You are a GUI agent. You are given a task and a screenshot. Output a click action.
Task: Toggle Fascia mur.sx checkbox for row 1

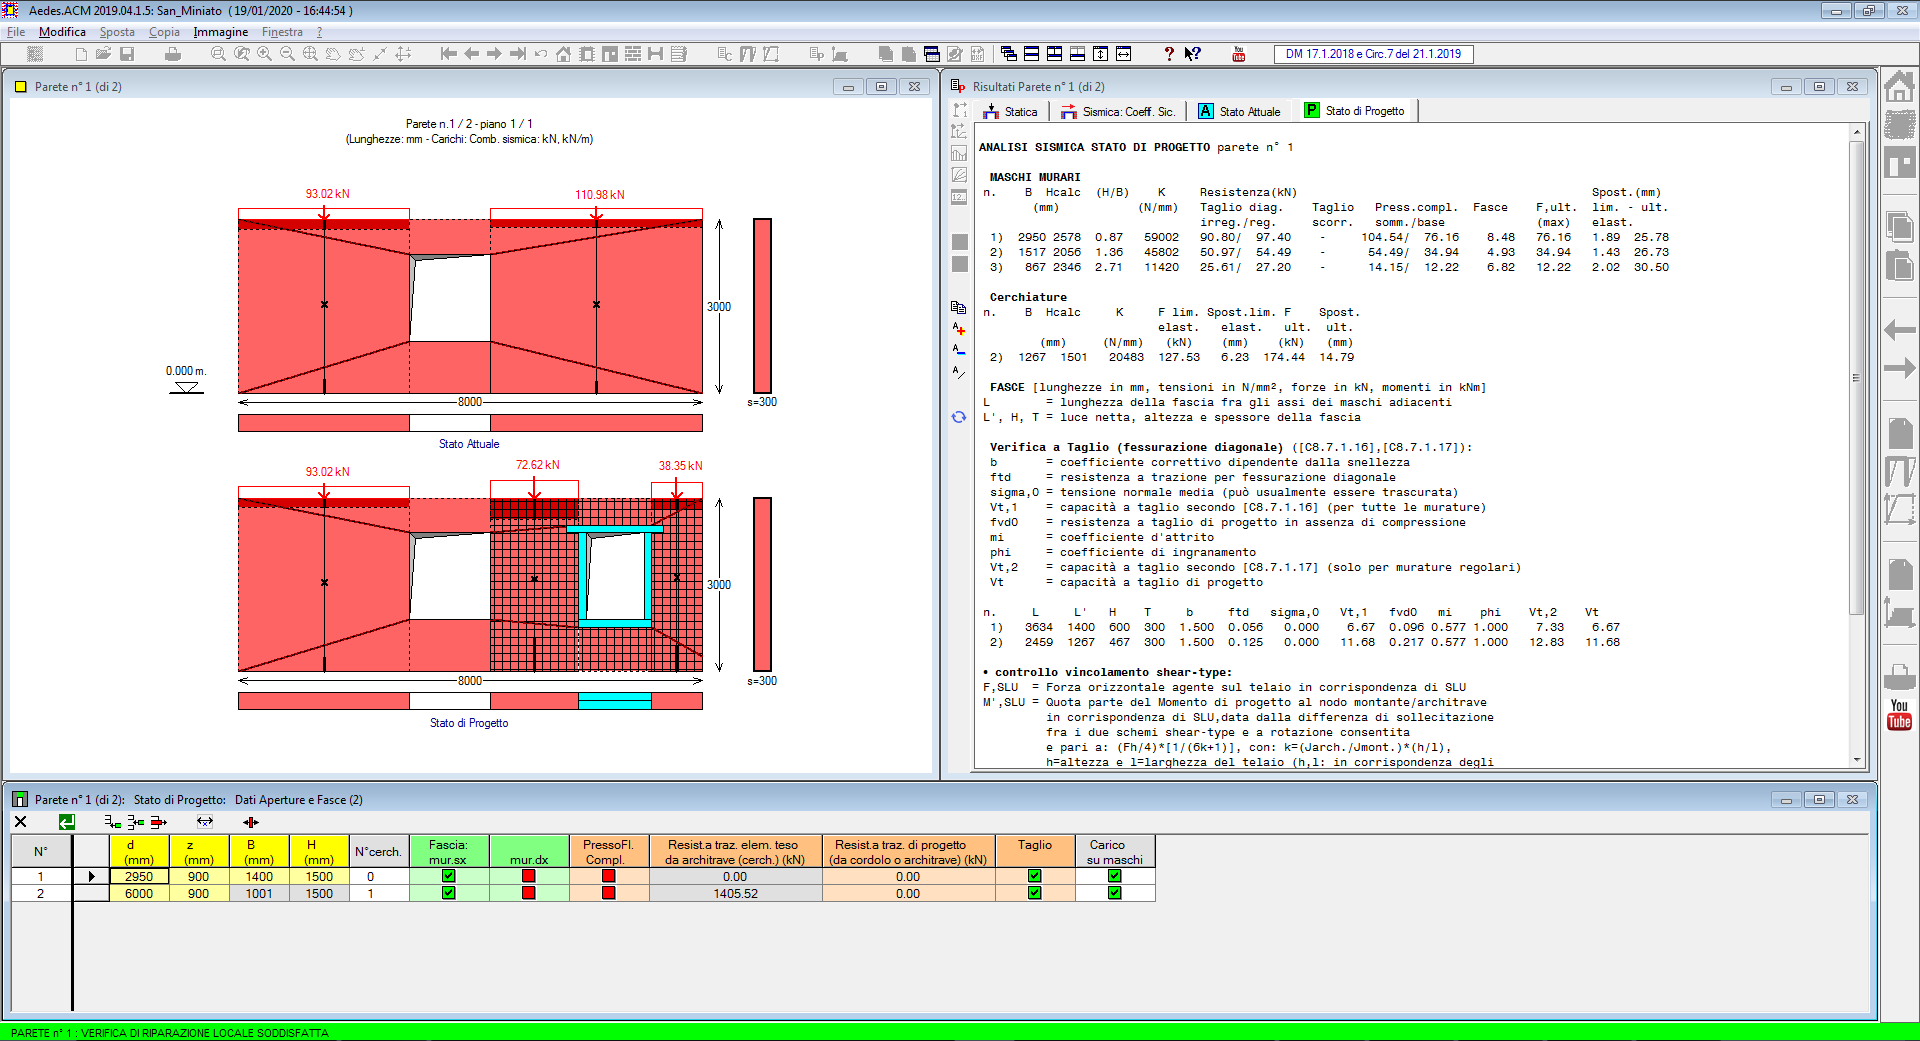pos(448,876)
